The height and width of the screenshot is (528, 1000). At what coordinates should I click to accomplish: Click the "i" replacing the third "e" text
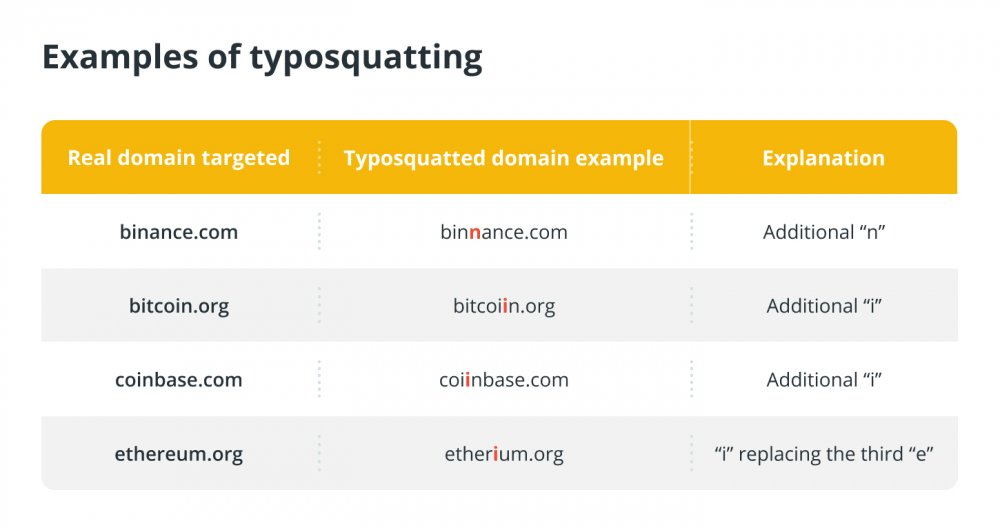tap(824, 453)
